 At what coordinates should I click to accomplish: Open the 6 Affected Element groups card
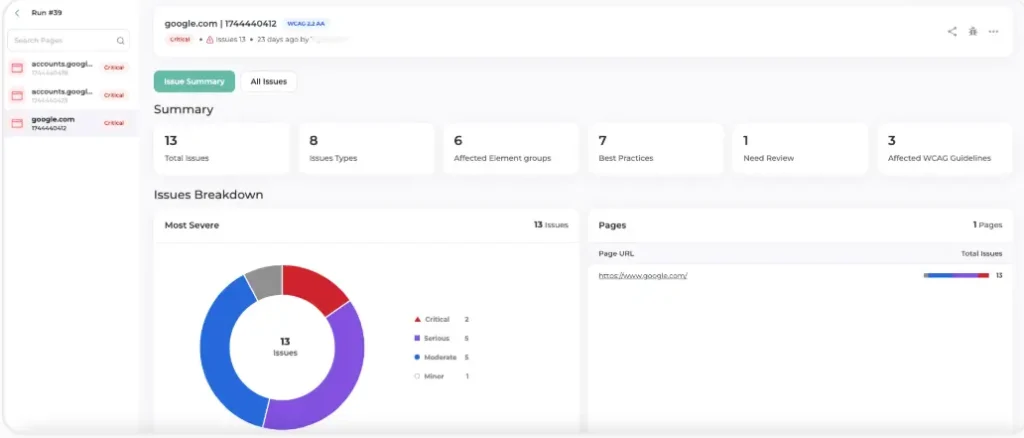[x=511, y=148]
